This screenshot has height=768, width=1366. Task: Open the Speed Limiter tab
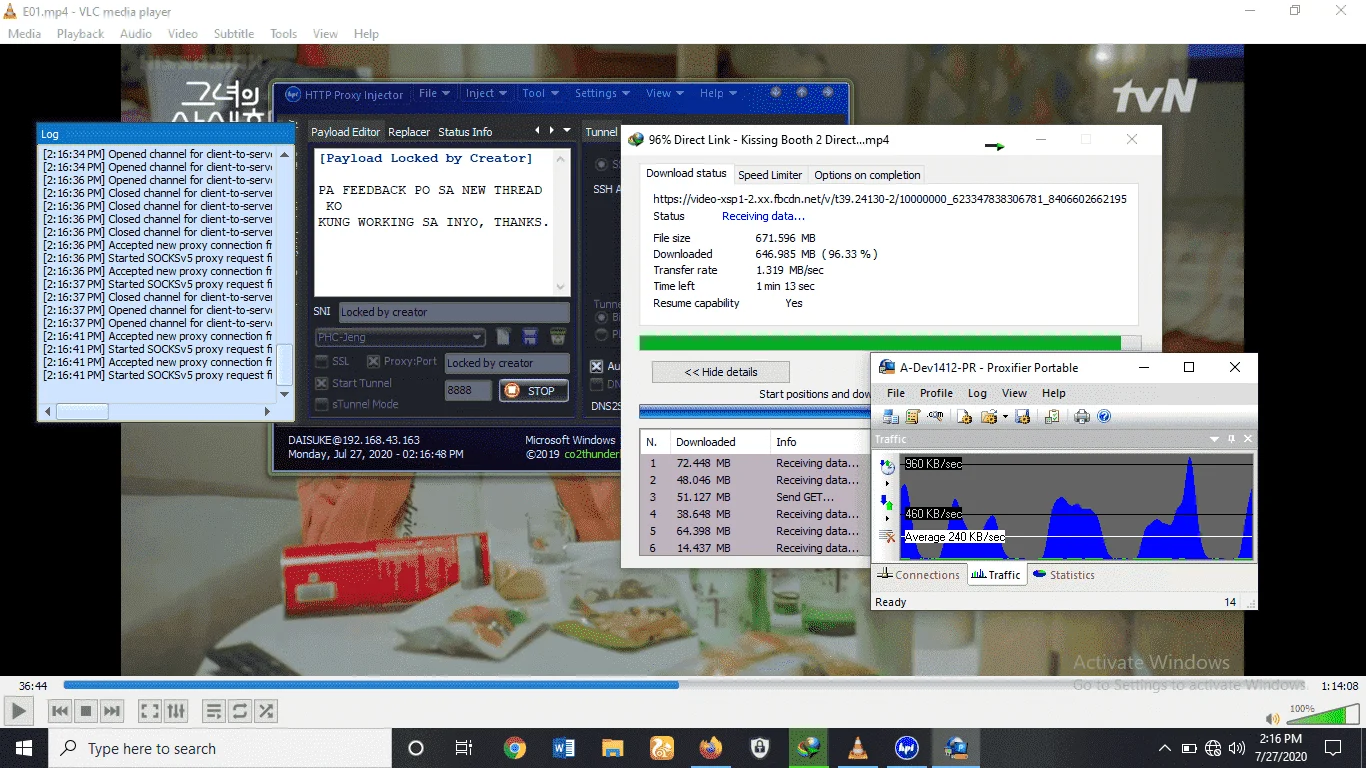(x=770, y=175)
